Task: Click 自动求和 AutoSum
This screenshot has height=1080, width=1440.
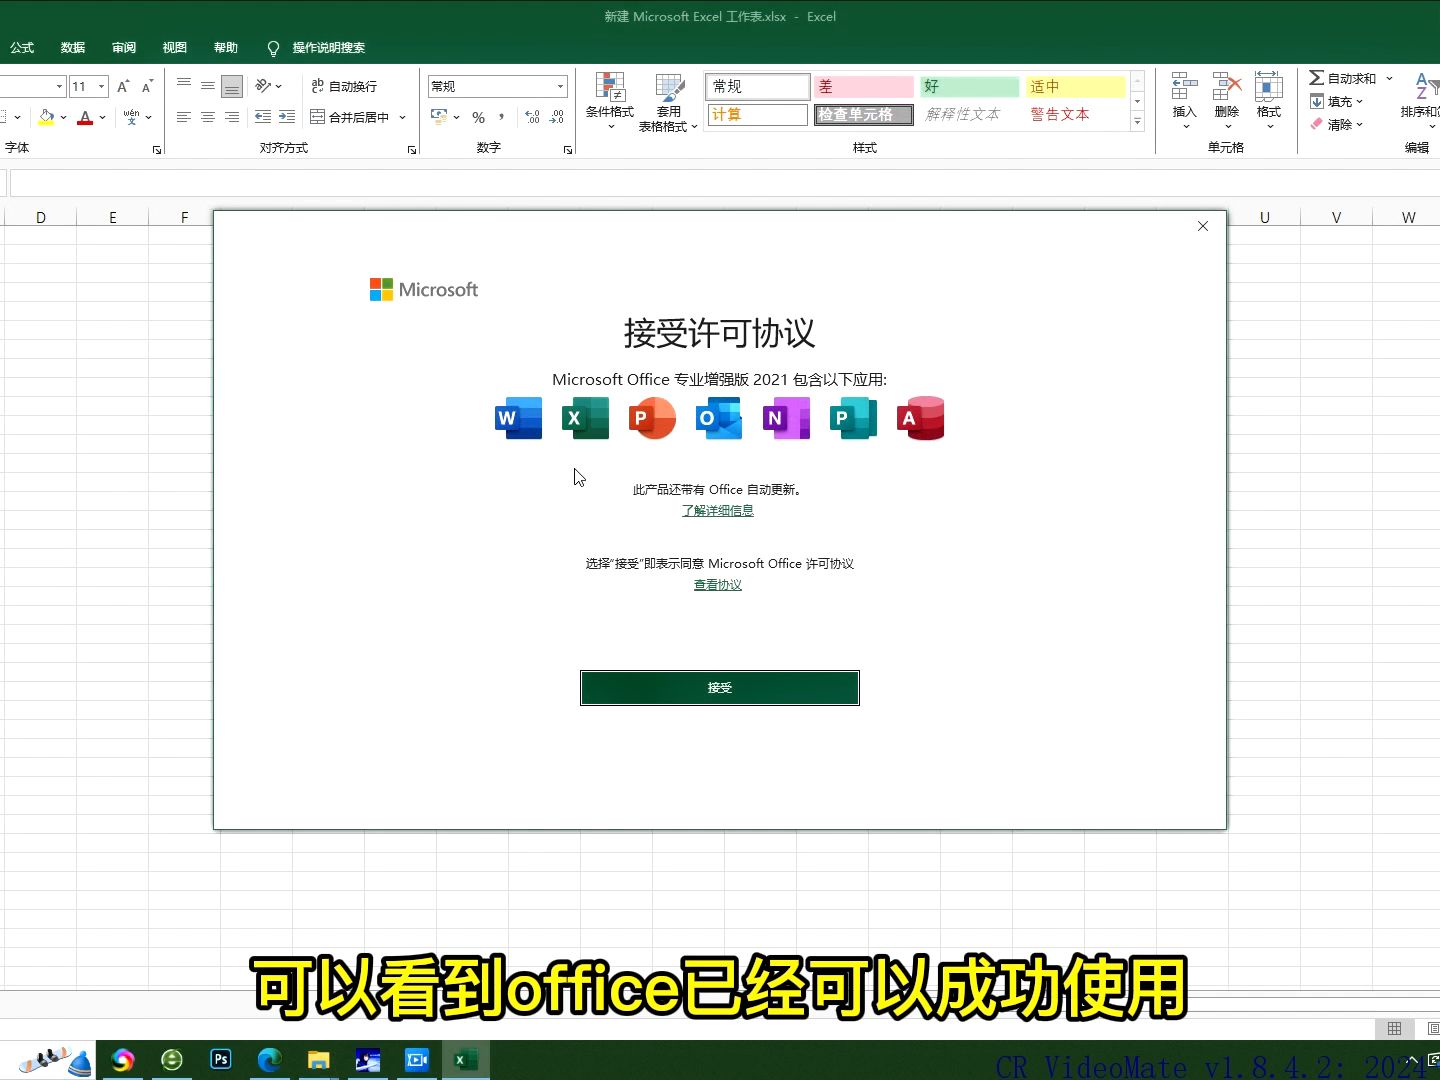Action: pyautogui.click(x=1343, y=78)
